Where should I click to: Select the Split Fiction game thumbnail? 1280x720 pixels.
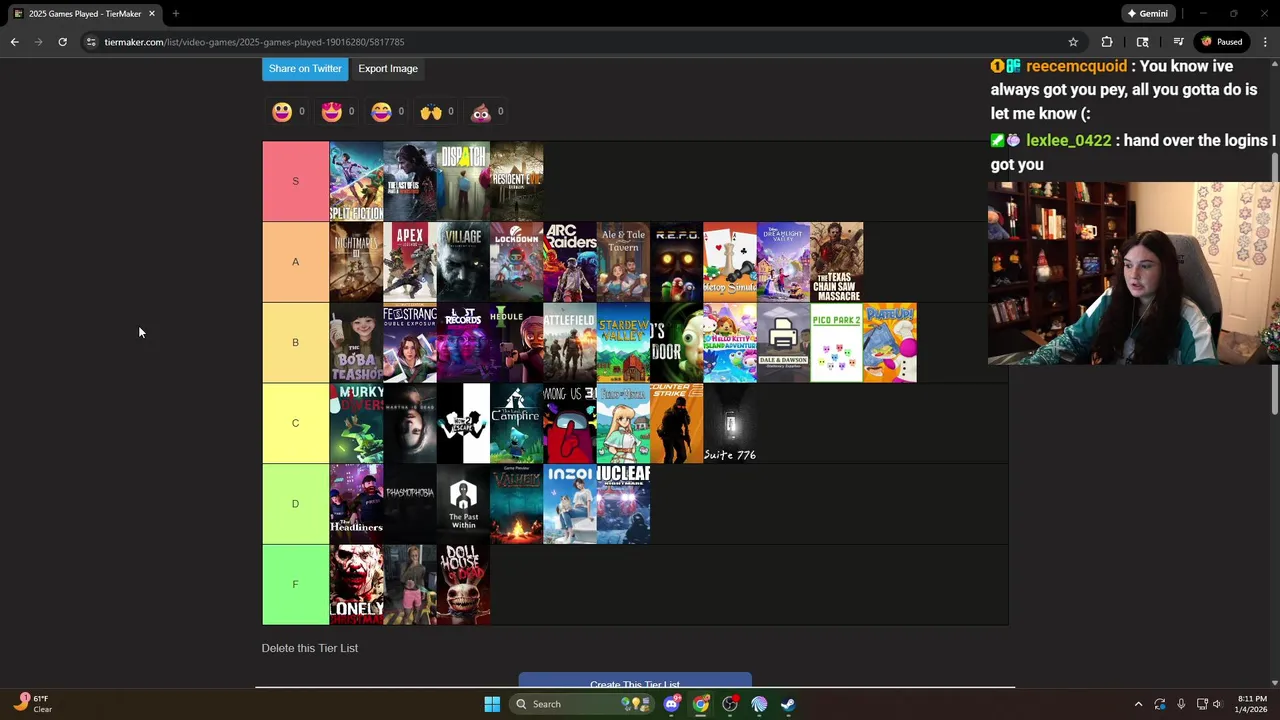pyautogui.click(x=356, y=181)
